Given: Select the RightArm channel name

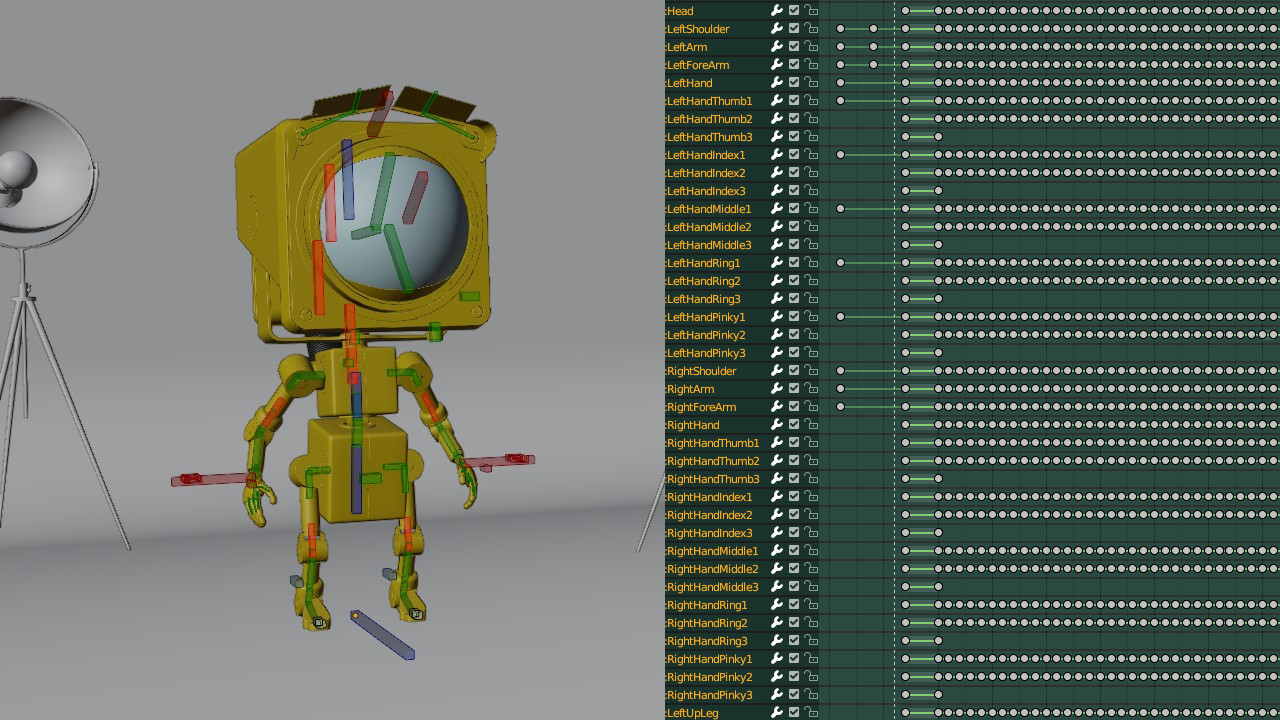Looking at the screenshot, I should [690, 389].
